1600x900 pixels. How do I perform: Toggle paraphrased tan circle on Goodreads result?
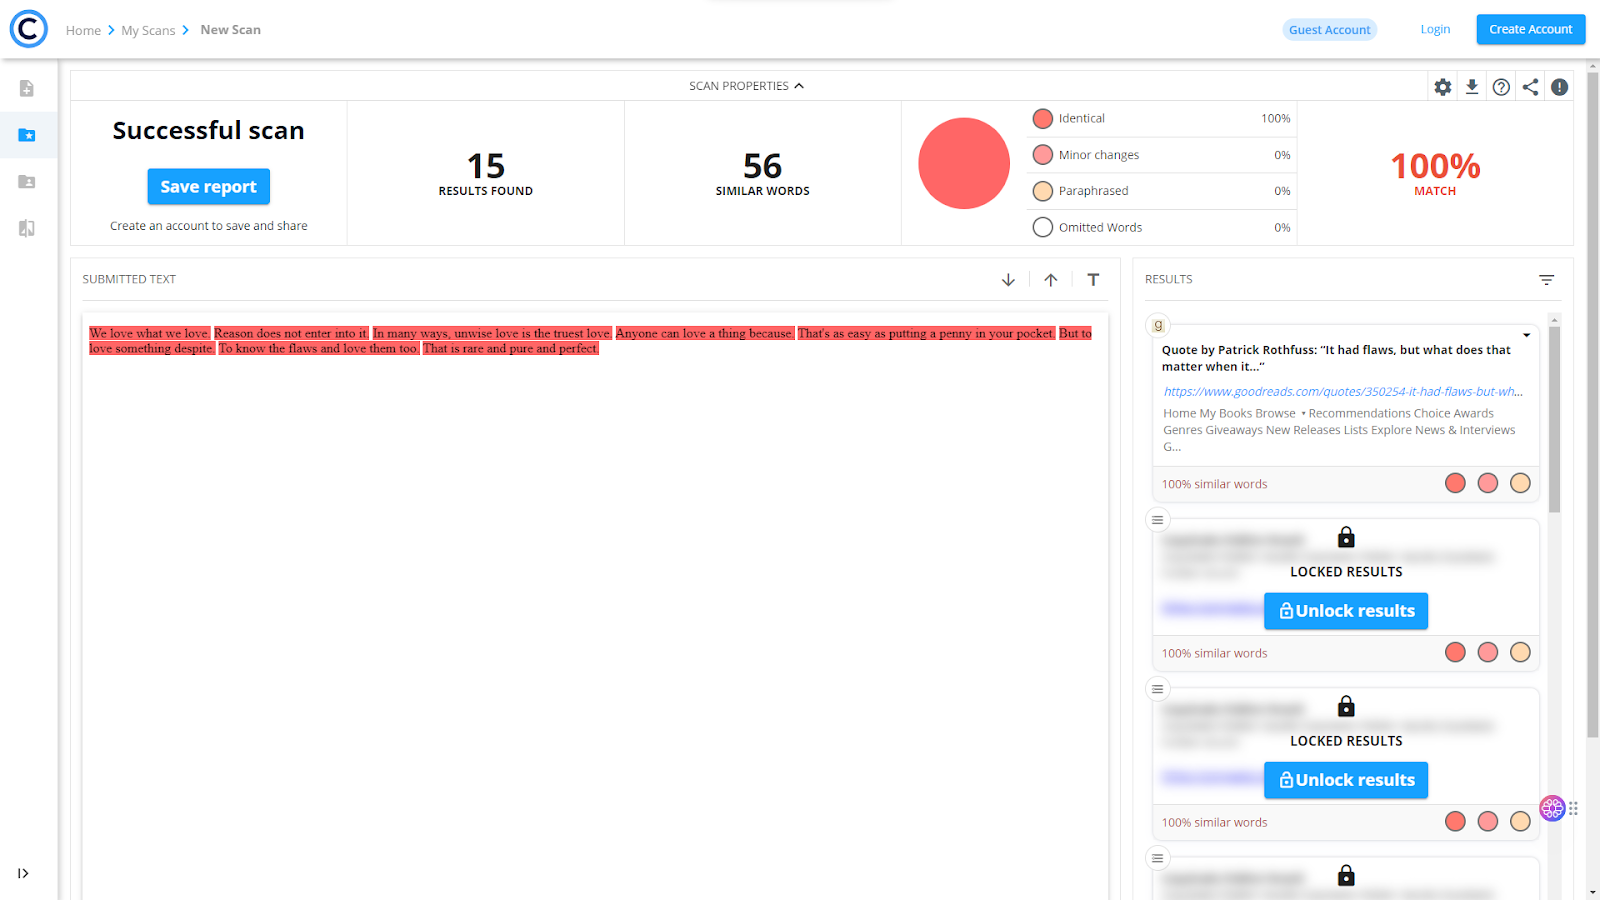coord(1520,484)
